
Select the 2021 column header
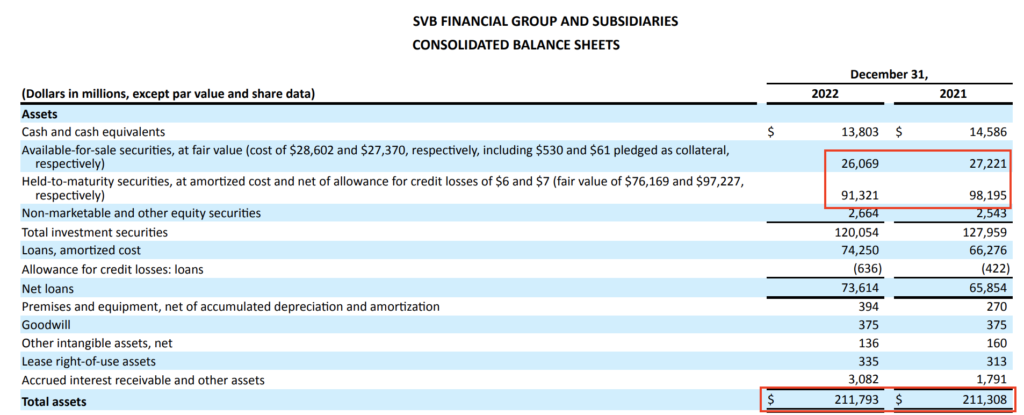pyautogui.click(x=953, y=93)
